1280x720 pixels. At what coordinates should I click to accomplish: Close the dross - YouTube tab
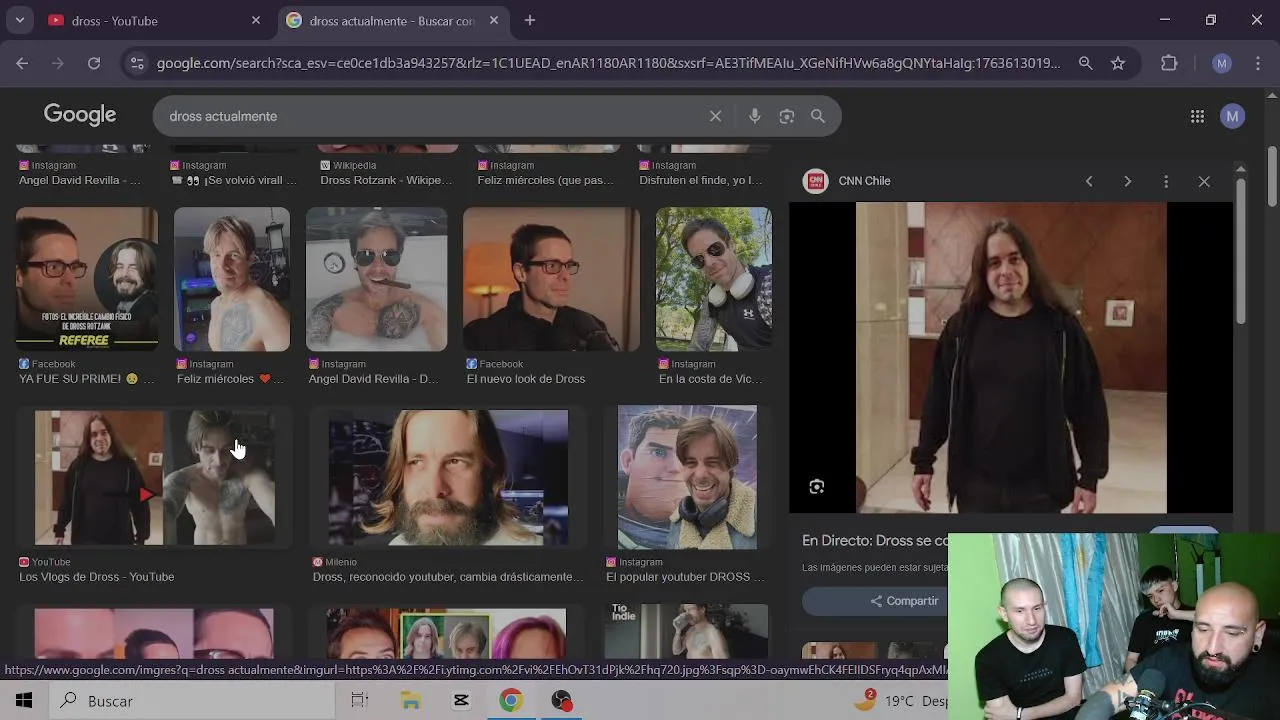tap(256, 20)
